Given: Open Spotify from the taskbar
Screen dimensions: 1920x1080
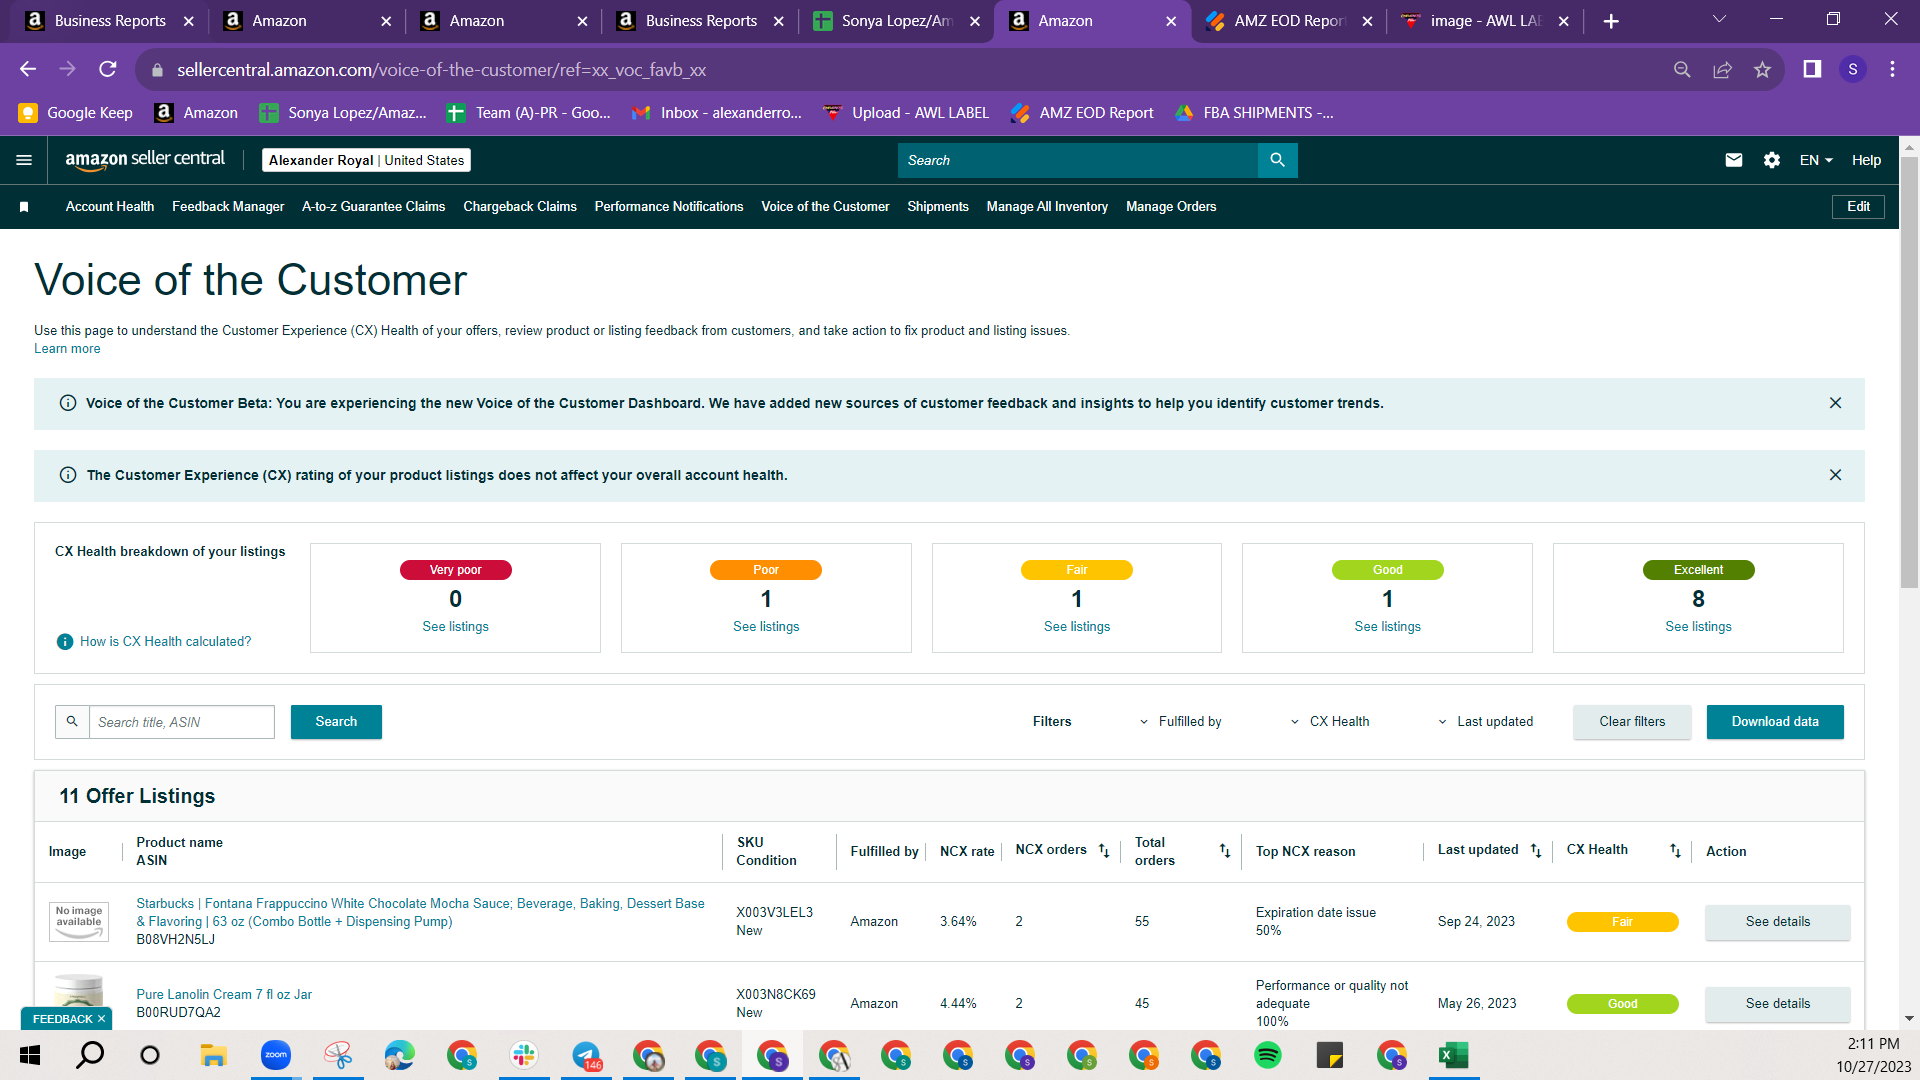Looking at the screenshot, I should point(1268,1055).
